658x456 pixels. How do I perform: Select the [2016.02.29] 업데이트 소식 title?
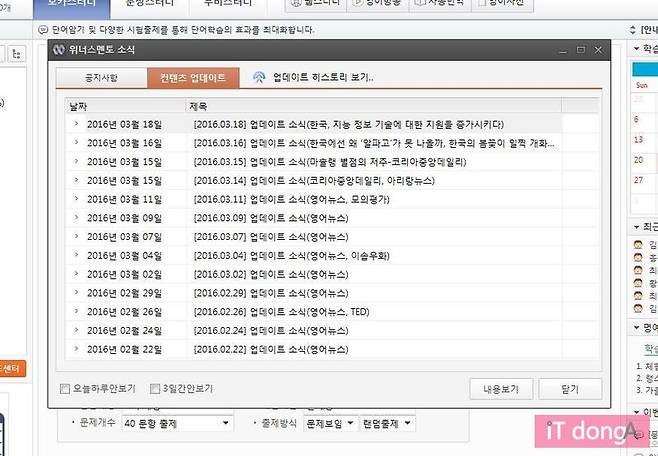point(271,293)
